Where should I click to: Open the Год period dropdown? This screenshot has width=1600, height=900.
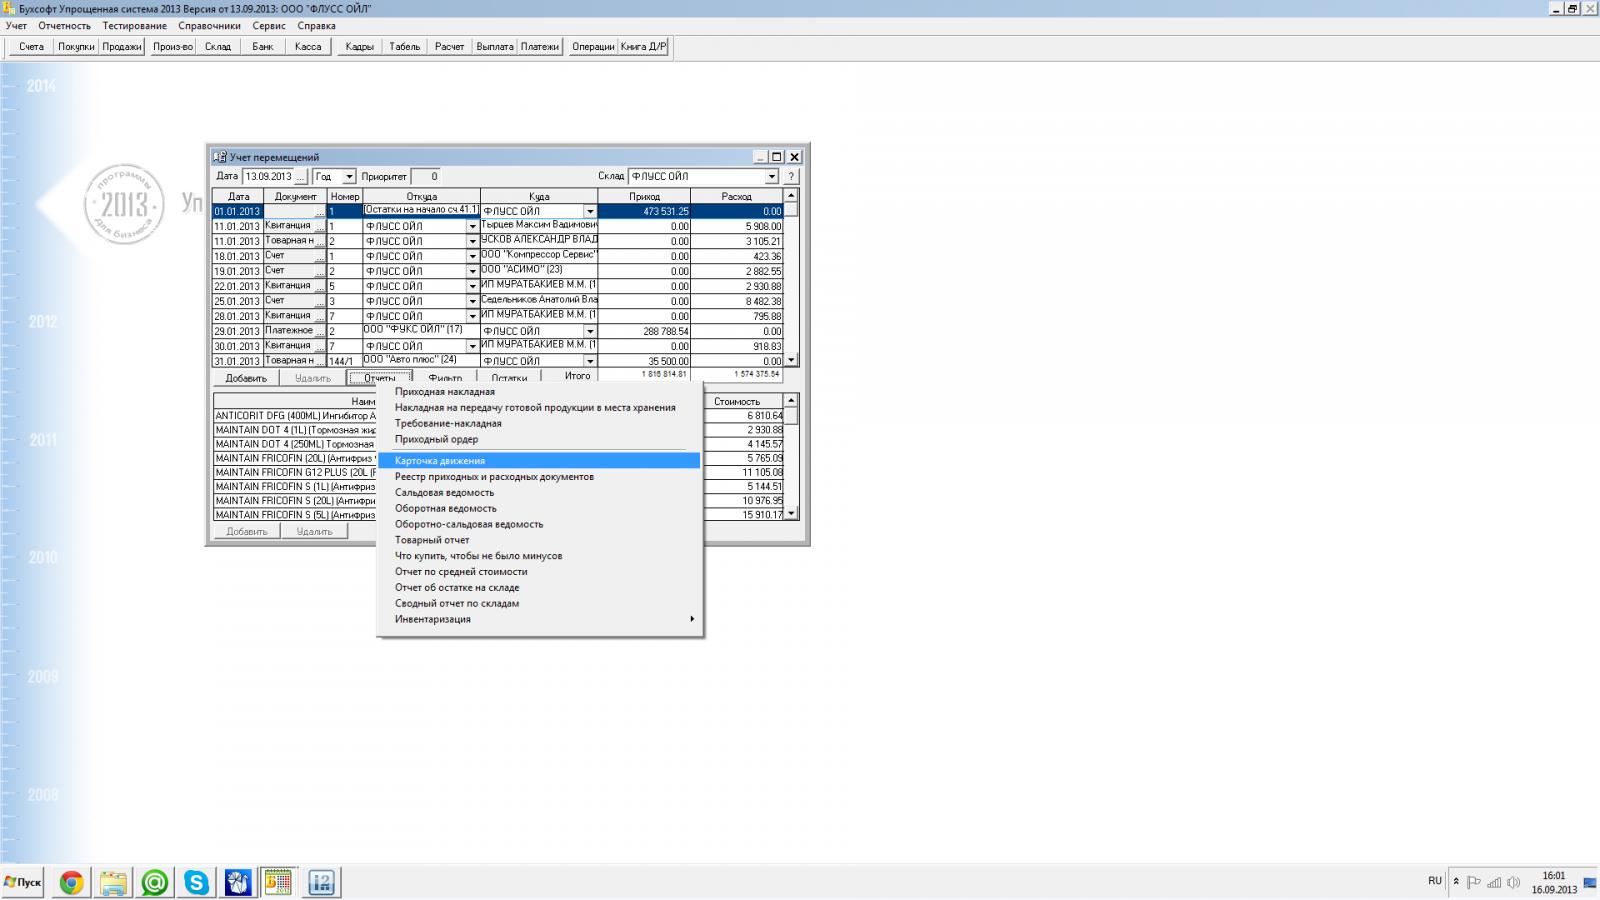coord(349,177)
